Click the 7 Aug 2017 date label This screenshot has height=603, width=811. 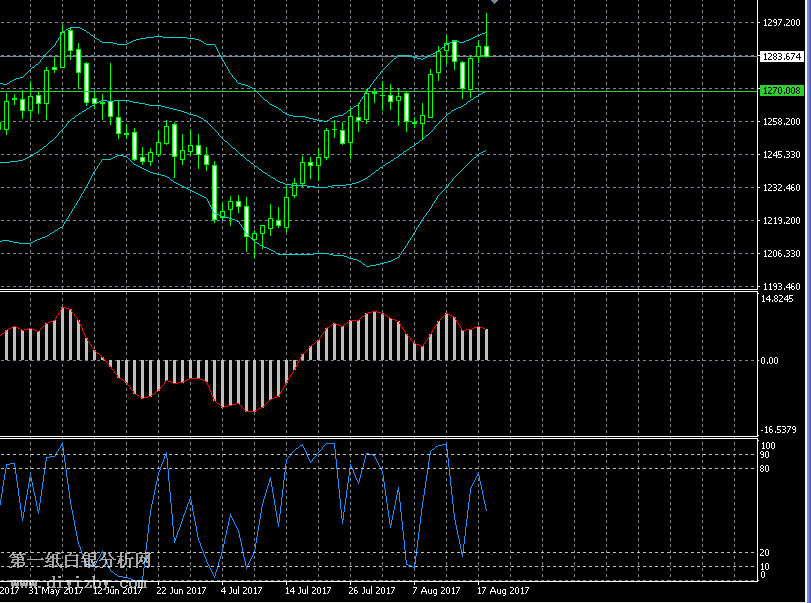pyautogui.click(x=435, y=590)
